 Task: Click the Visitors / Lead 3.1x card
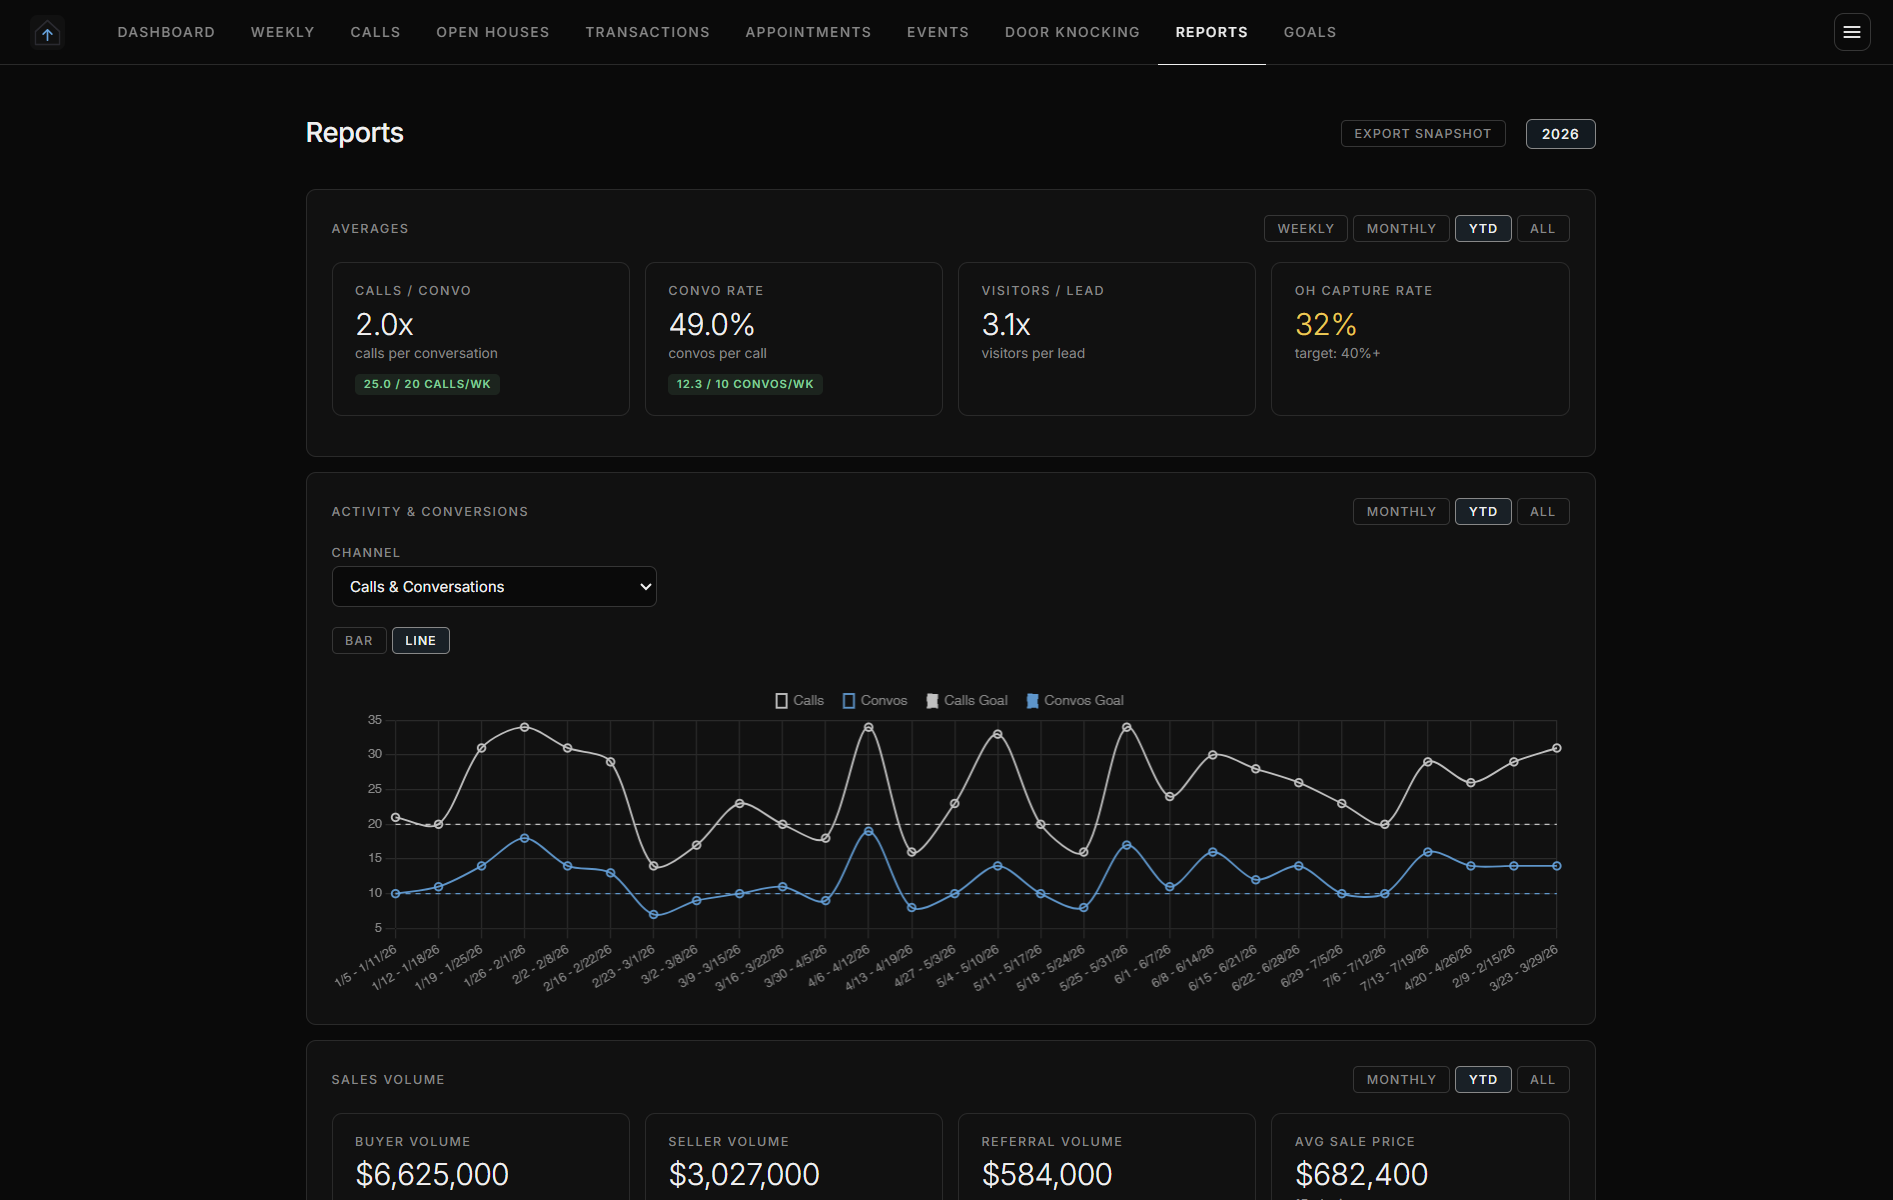1107,339
